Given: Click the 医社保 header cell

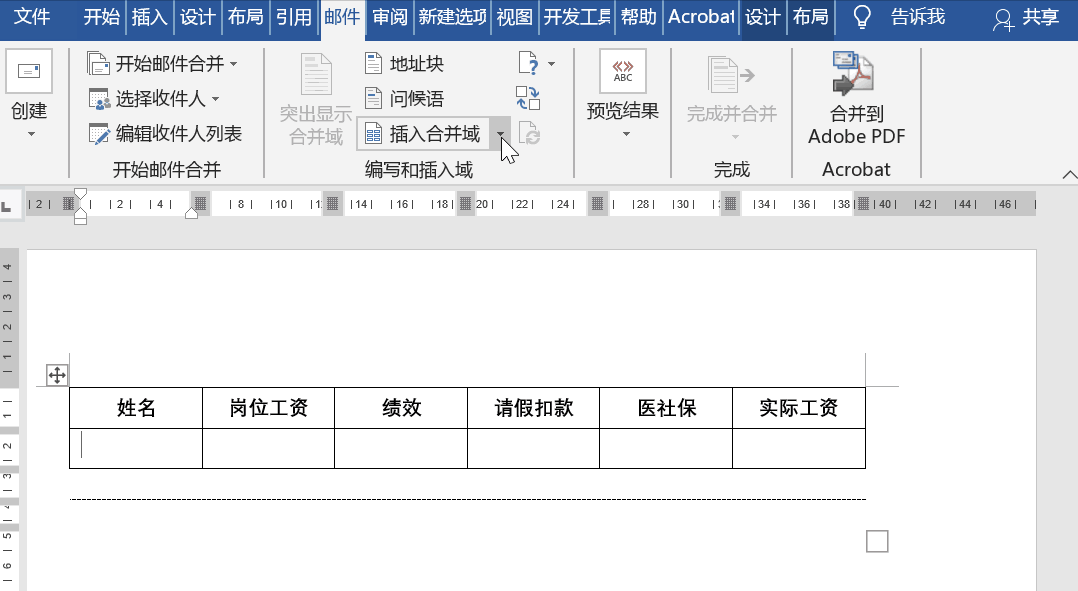Looking at the screenshot, I should click(666, 408).
